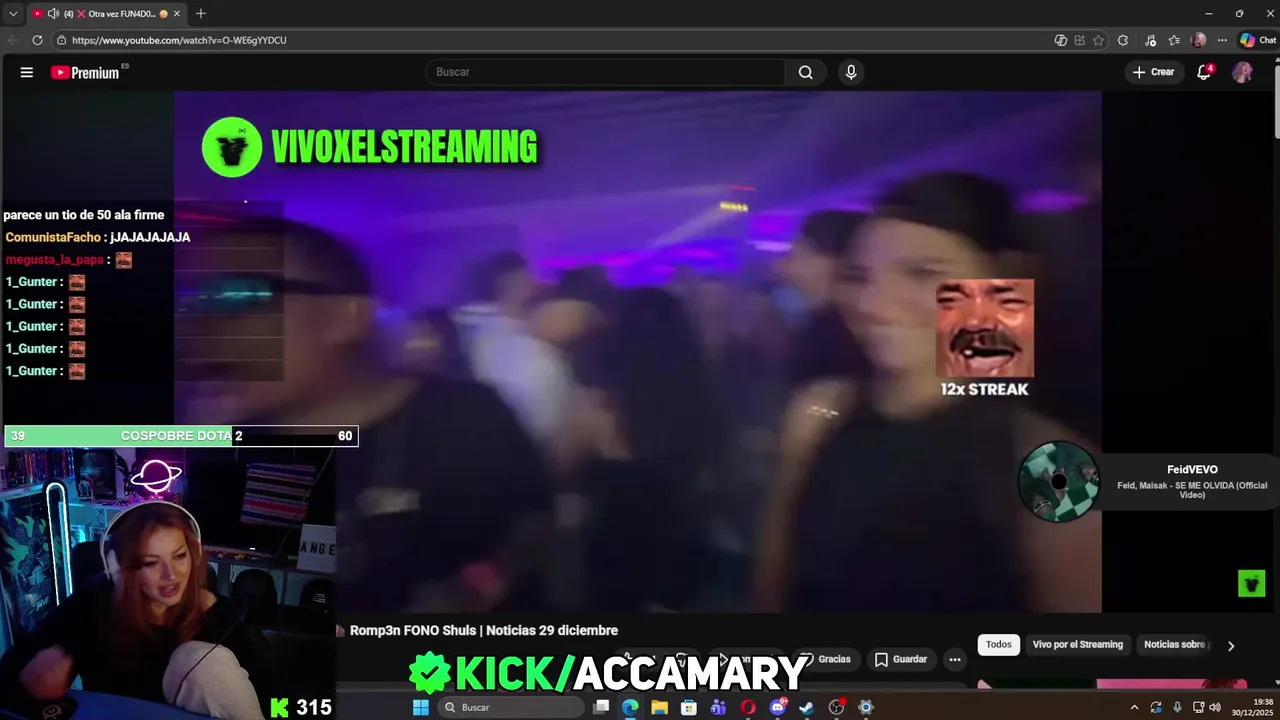
Task: Add page to favorites star icon
Action: (x=1098, y=40)
